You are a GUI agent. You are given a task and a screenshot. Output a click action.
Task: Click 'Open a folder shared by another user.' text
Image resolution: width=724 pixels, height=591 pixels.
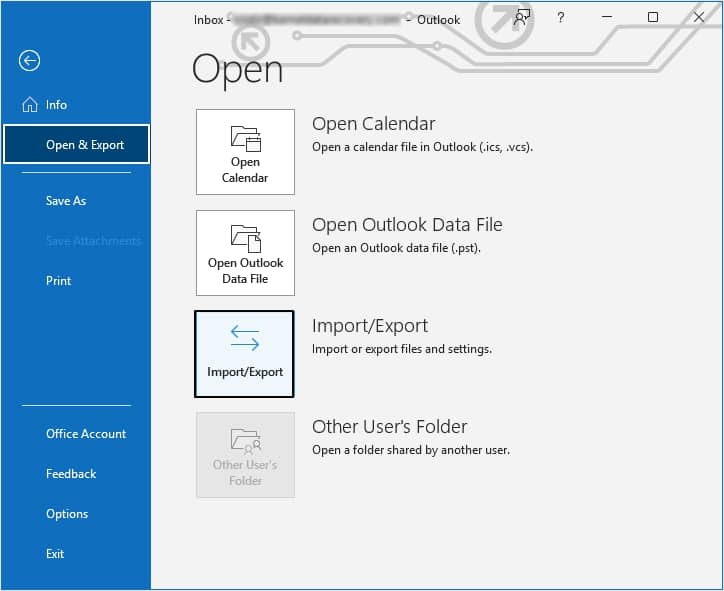coord(411,450)
